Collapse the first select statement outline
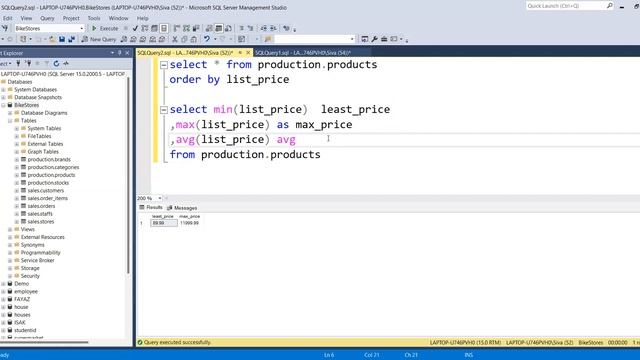640x360 pixels. point(164,64)
